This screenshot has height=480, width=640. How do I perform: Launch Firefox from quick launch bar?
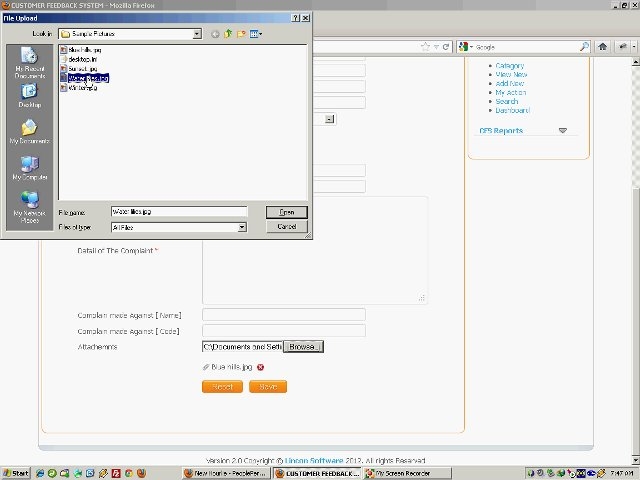click(x=141, y=473)
